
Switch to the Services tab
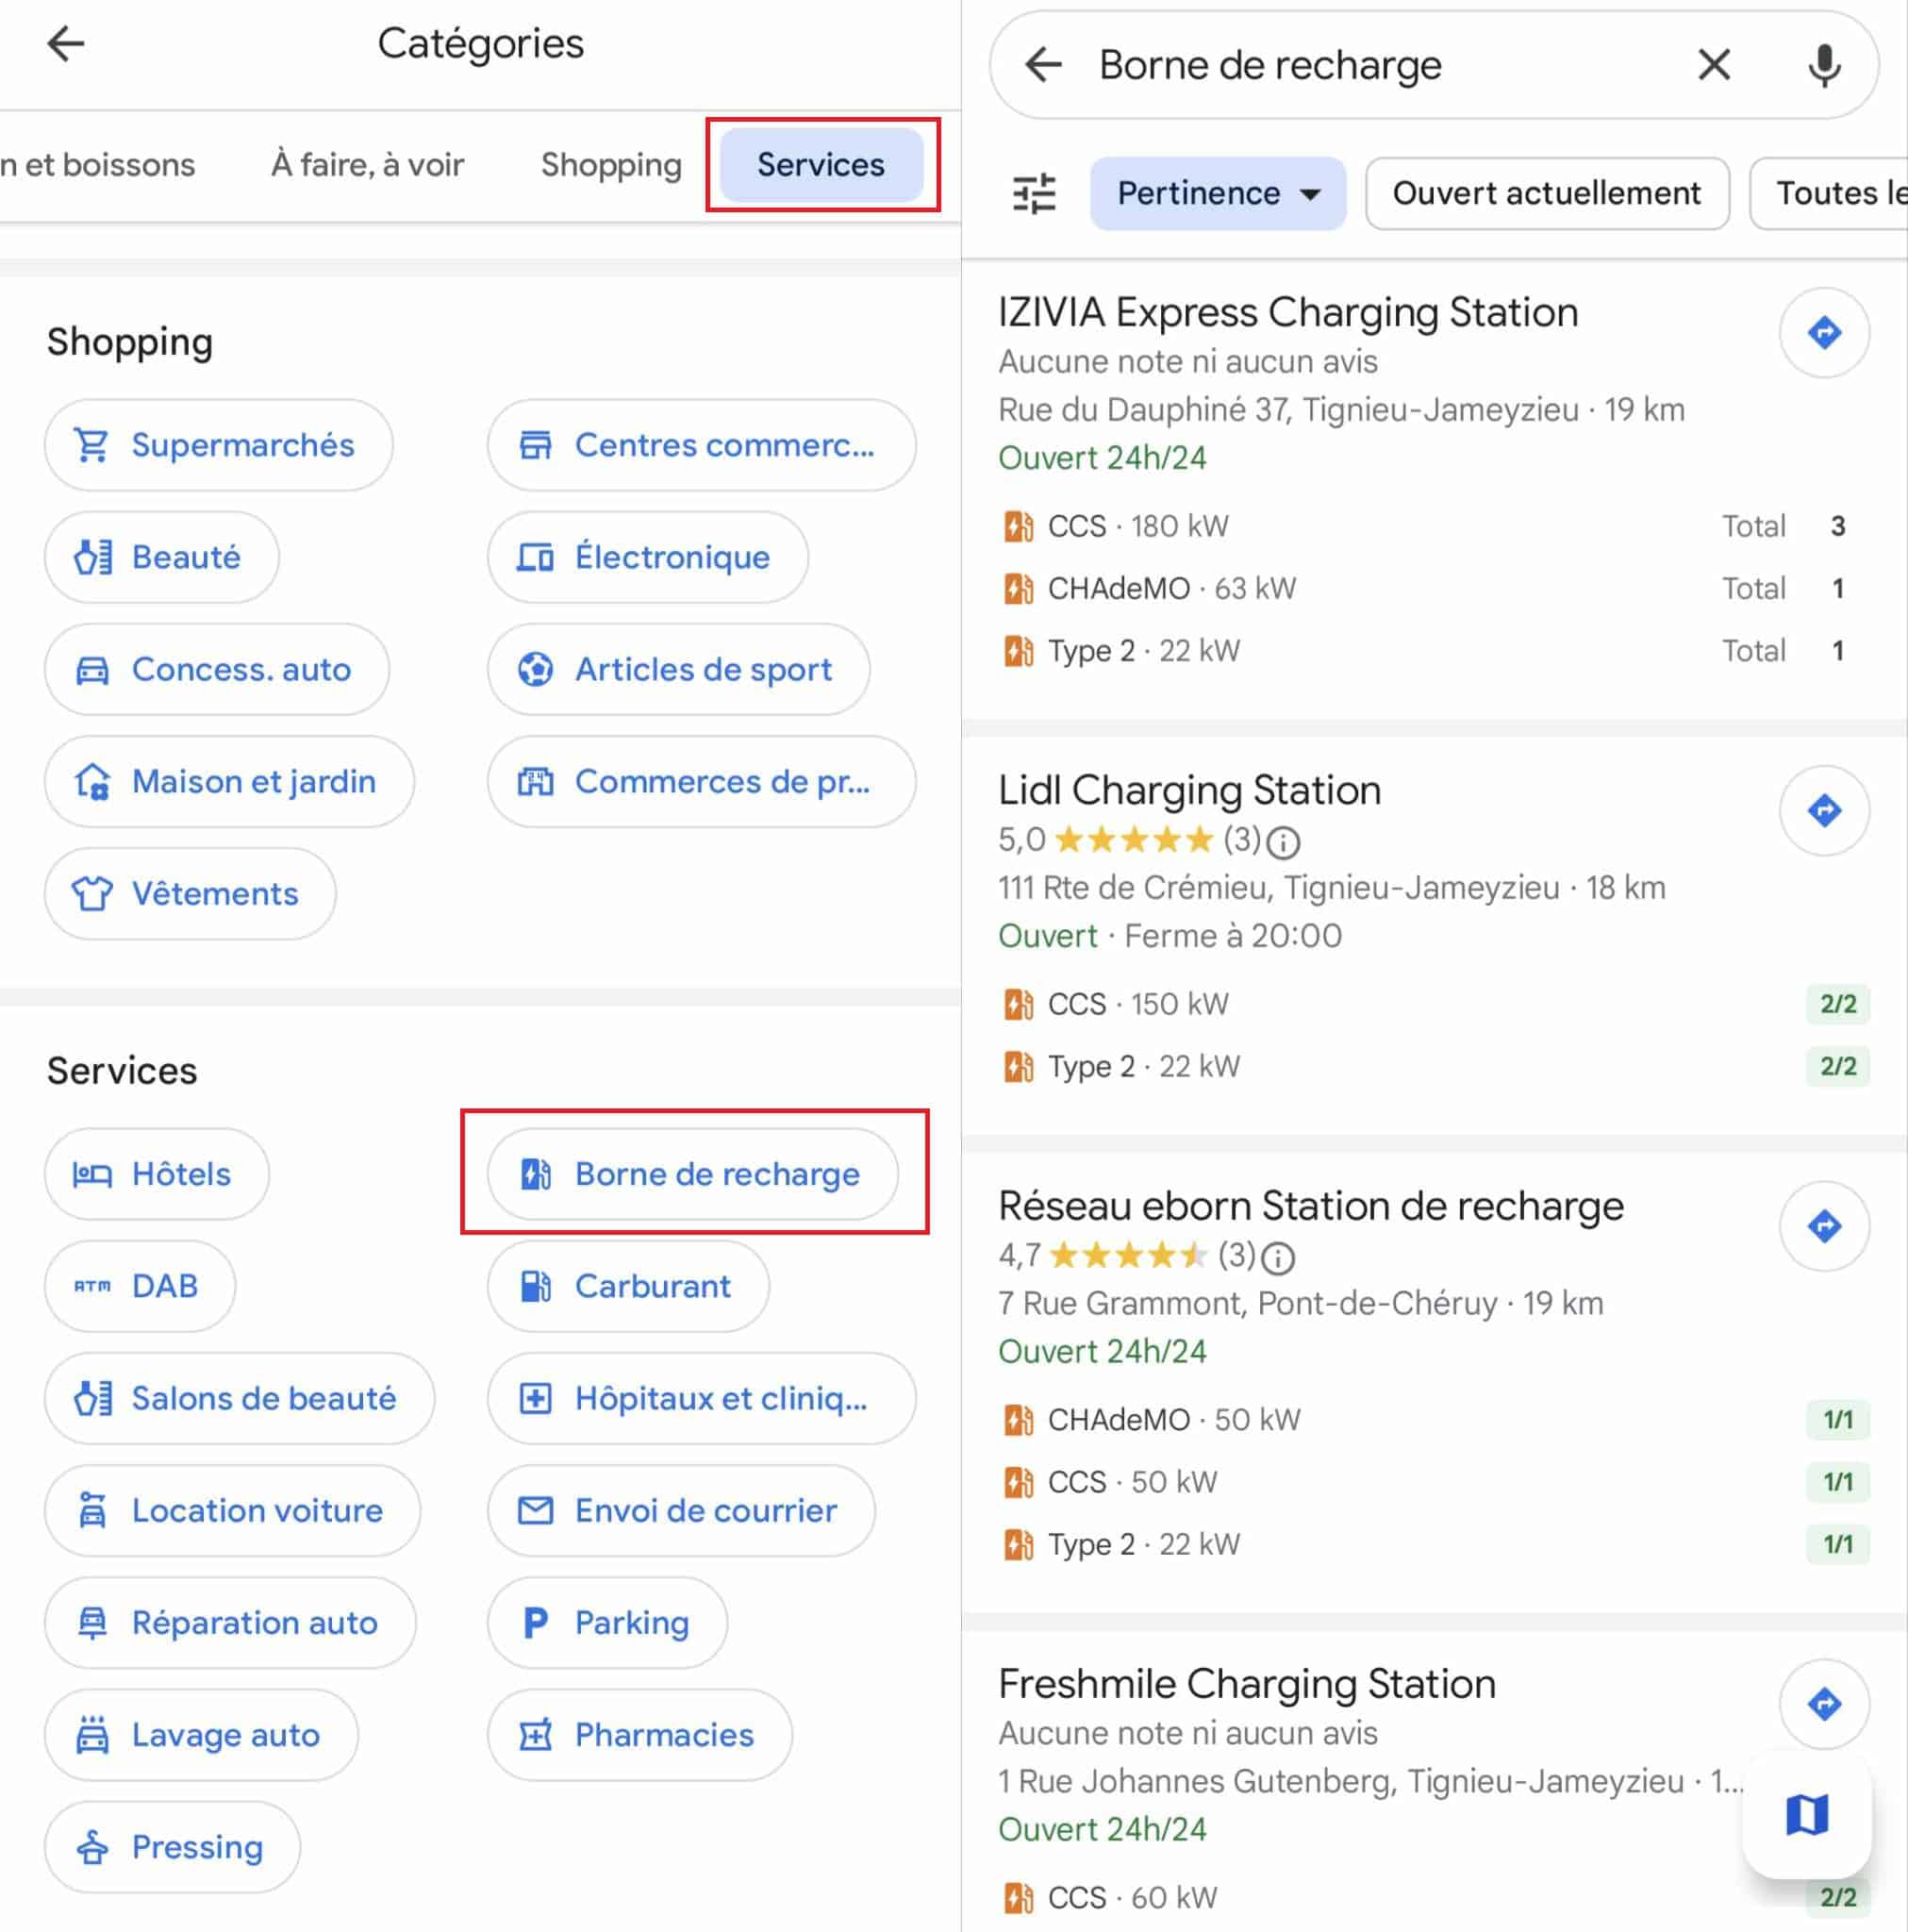pos(821,164)
